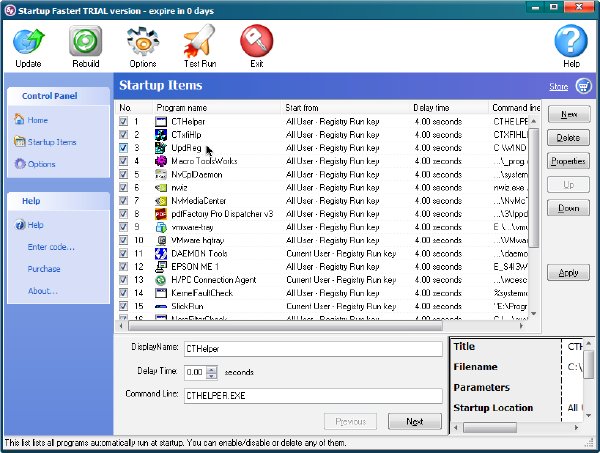Toggle the NvCplDaemon checkbox
The image size is (600, 453).
coord(123,174)
